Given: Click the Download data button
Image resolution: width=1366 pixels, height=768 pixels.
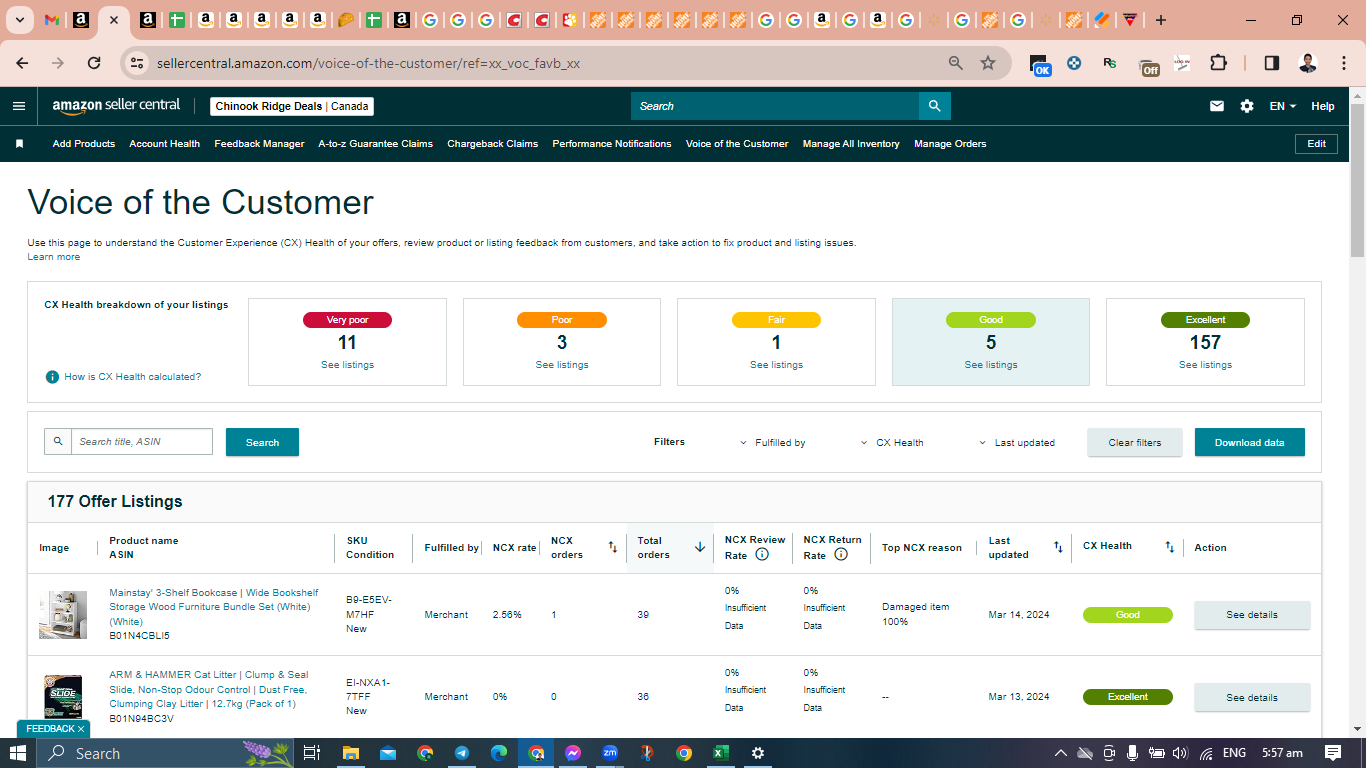Looking at the screenshot, I should click(1250, 442).
